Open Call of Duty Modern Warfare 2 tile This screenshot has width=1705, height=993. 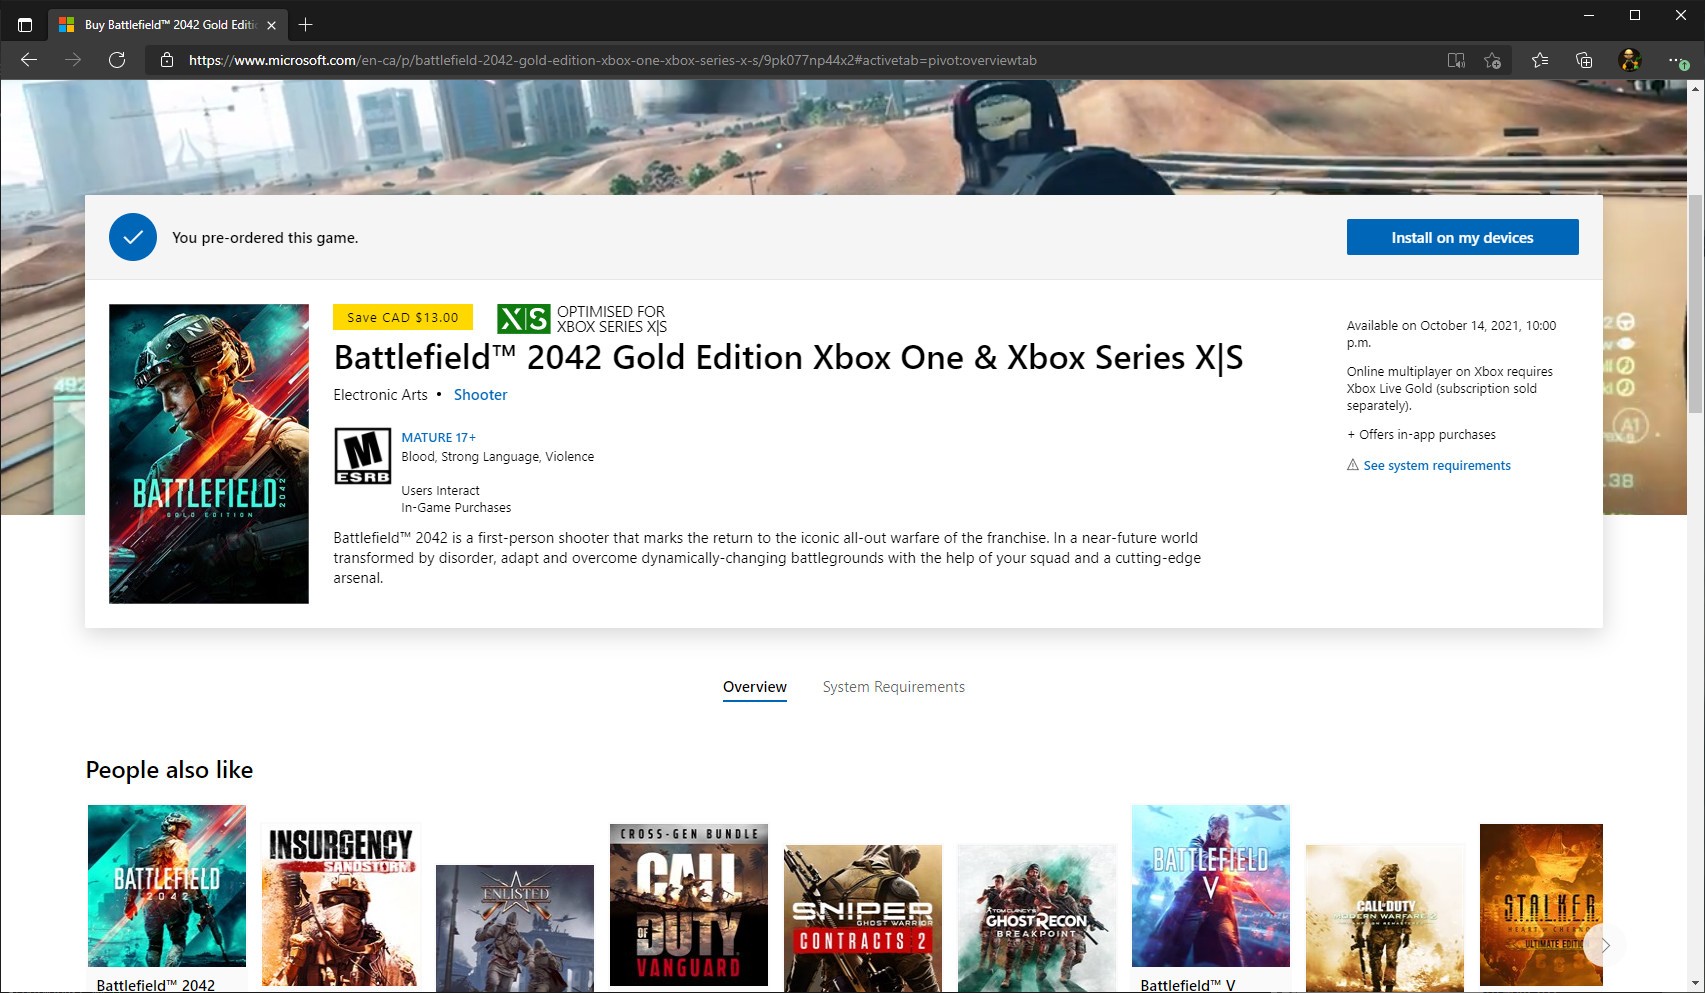[x=1385, y=918]
